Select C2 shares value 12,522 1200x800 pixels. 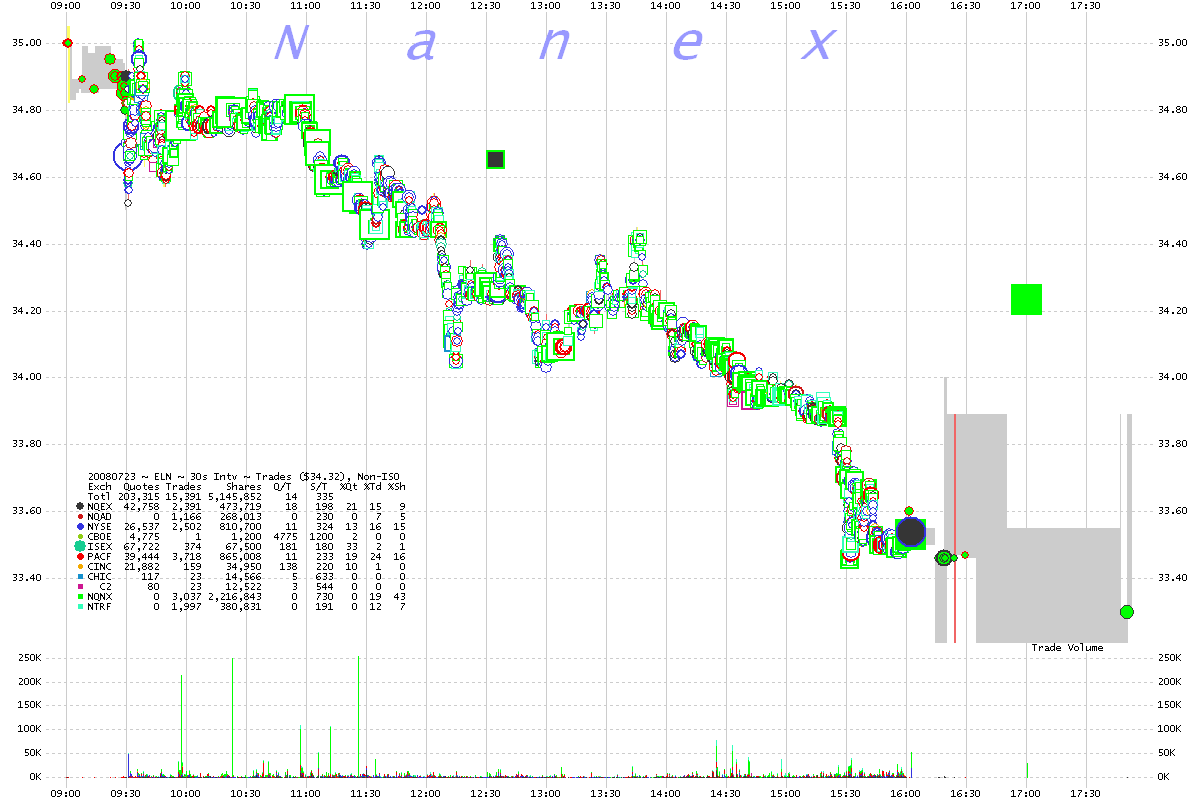coord(244,586)
